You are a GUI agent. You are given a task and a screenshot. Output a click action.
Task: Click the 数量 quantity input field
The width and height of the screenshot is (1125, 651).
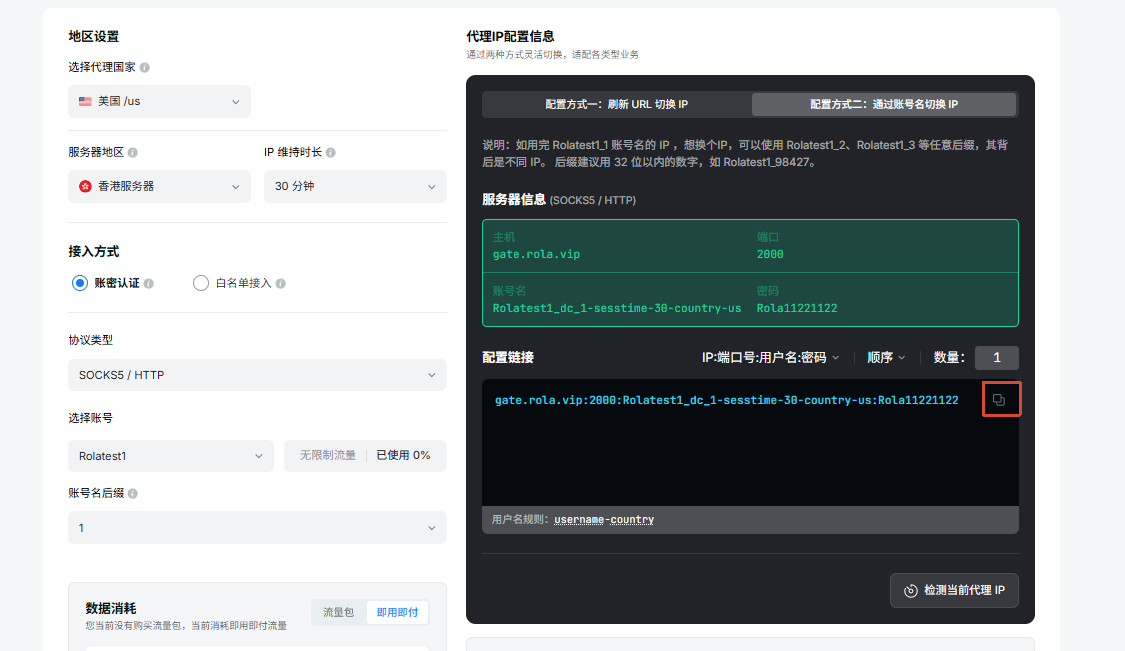pos(997,357)
